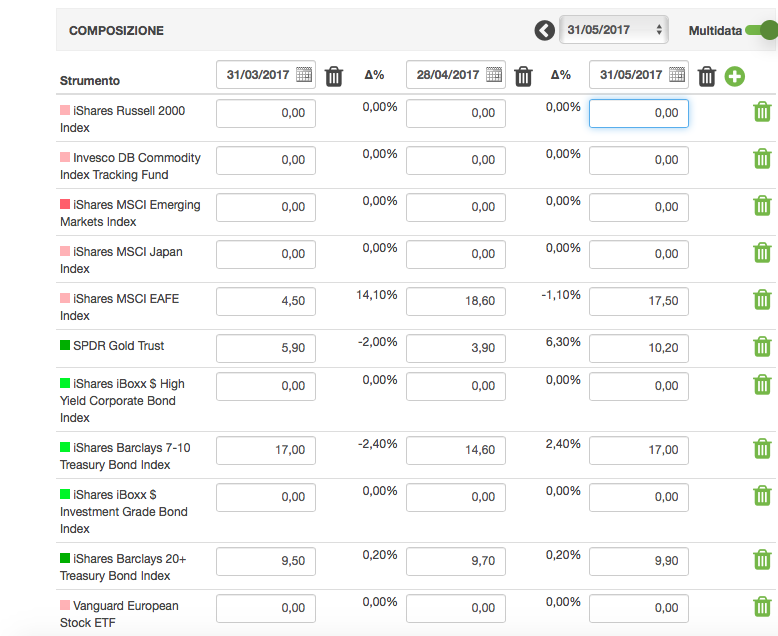Image resolution: width=778 pixels, height=636 pixels.
Task: Delete the 31/03/2017 date column
Action: click(x=334, y=76)
